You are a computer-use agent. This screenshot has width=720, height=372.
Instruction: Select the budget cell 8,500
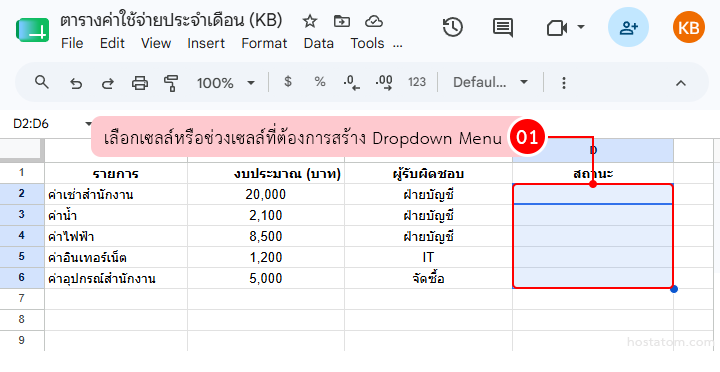(266, 237)
